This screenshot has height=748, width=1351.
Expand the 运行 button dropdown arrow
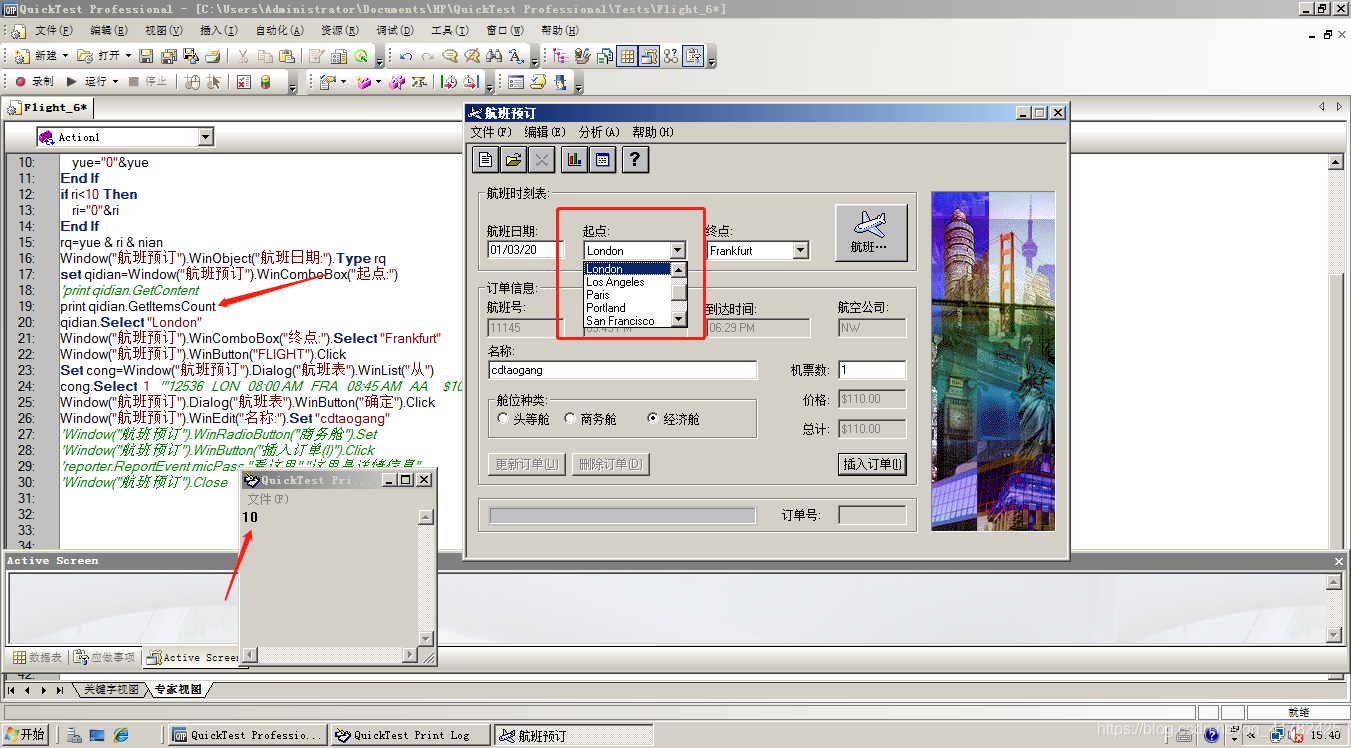coord(115,82)
